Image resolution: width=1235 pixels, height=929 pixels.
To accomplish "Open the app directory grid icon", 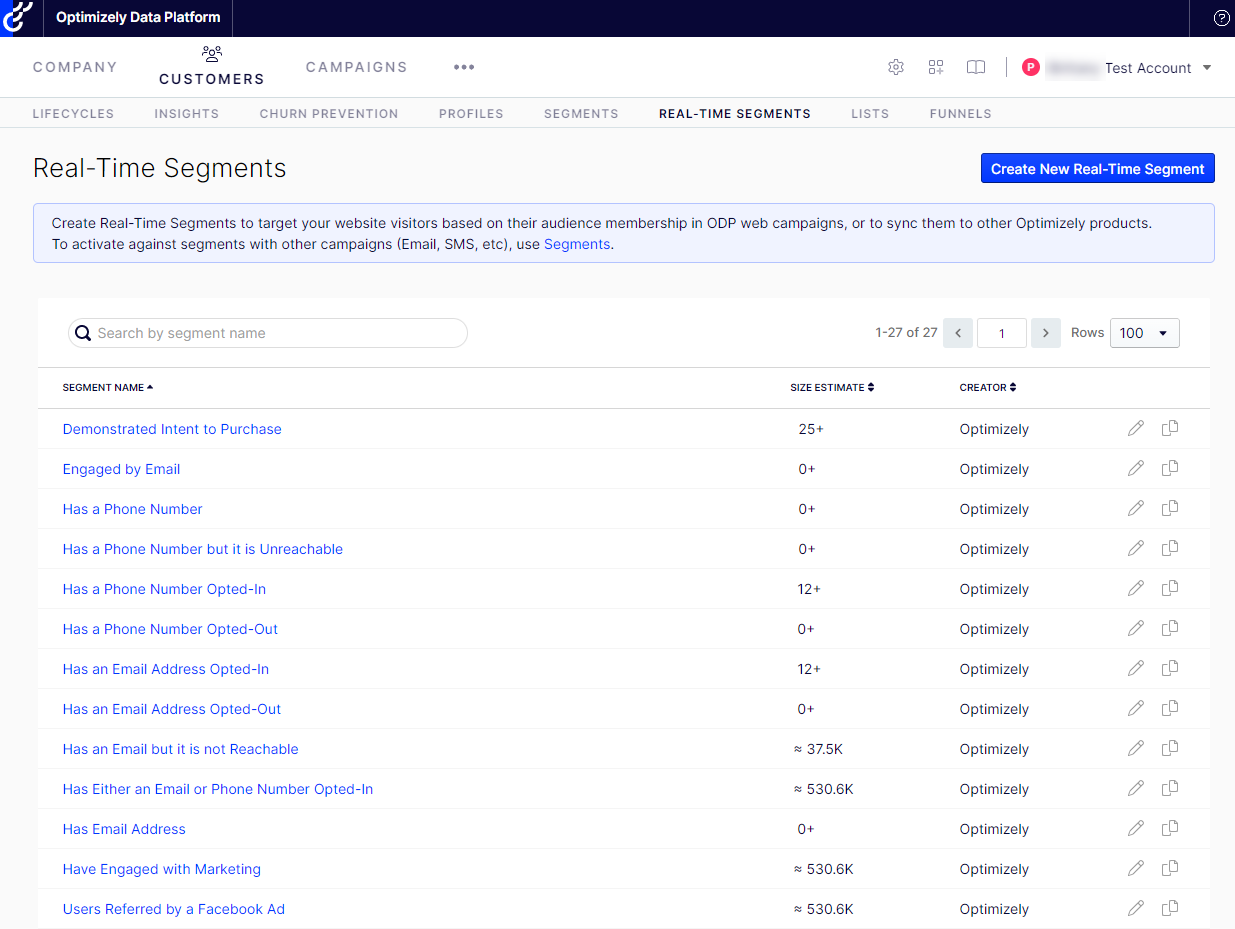I will coord(936,67).
